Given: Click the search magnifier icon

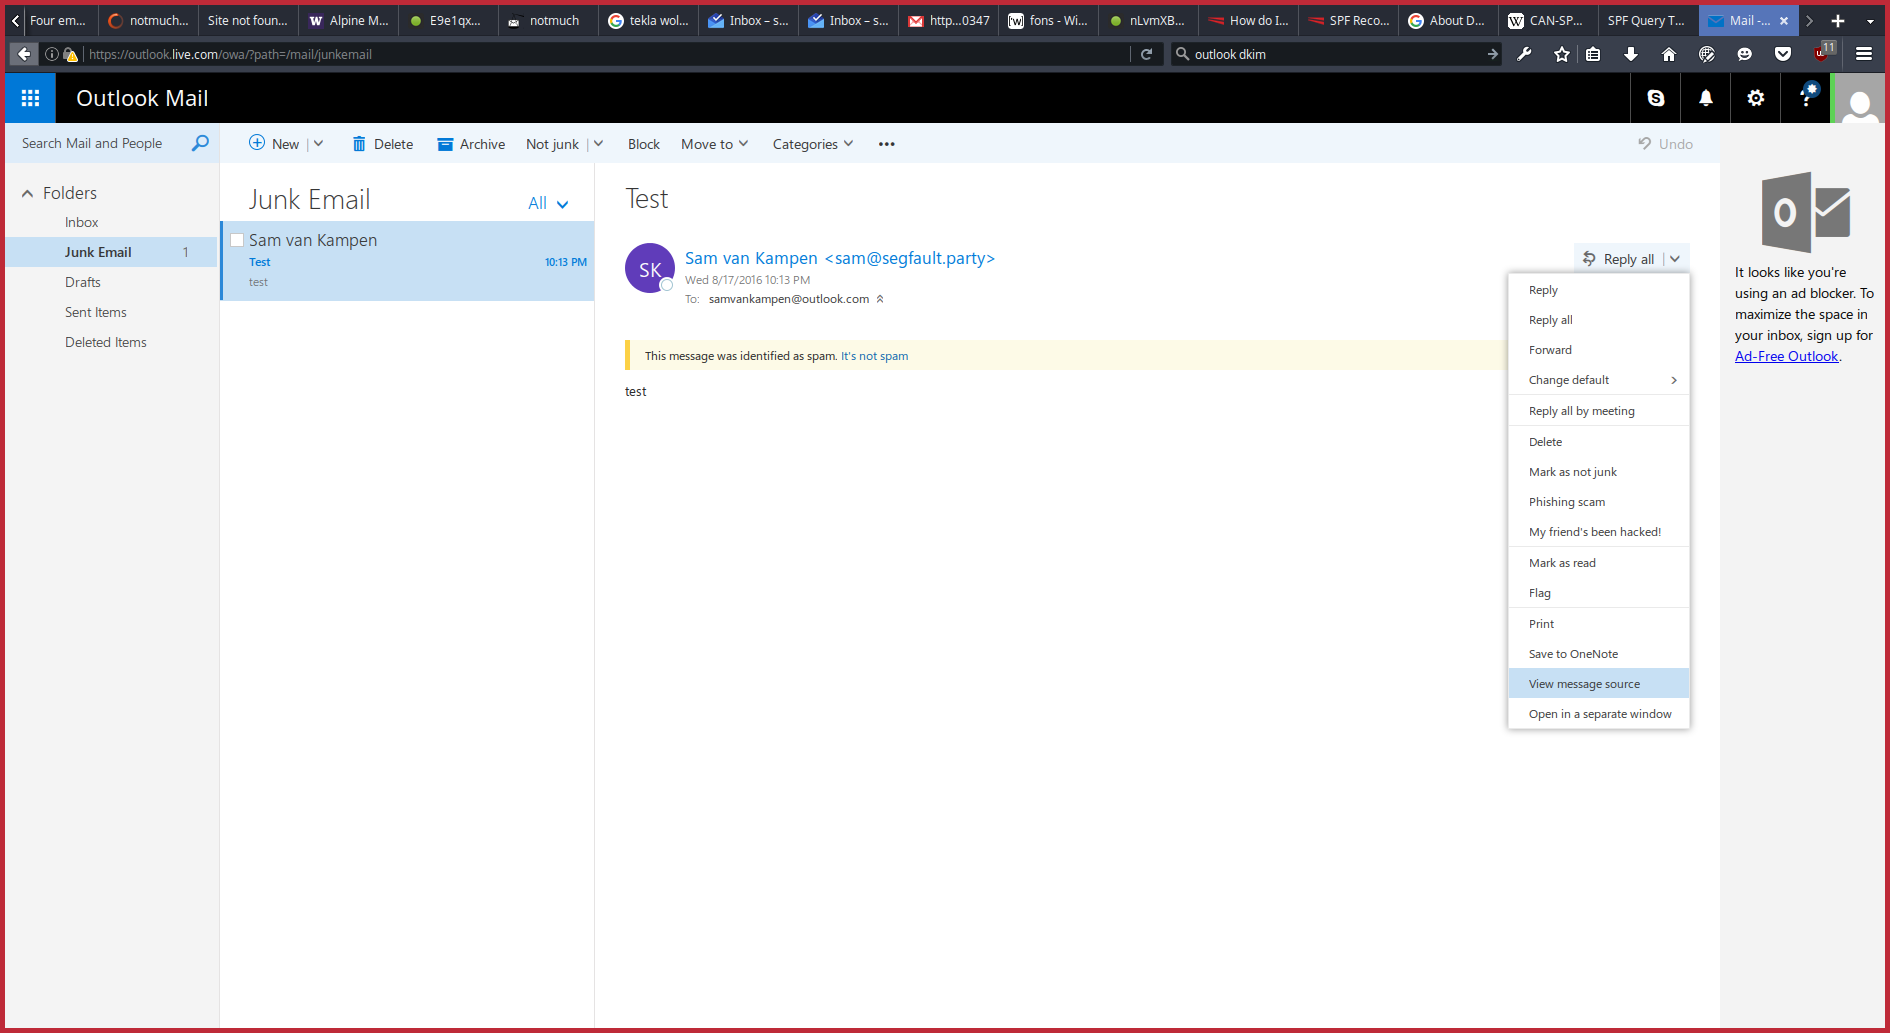Looking at the screenshot, I should coord(200,143).
